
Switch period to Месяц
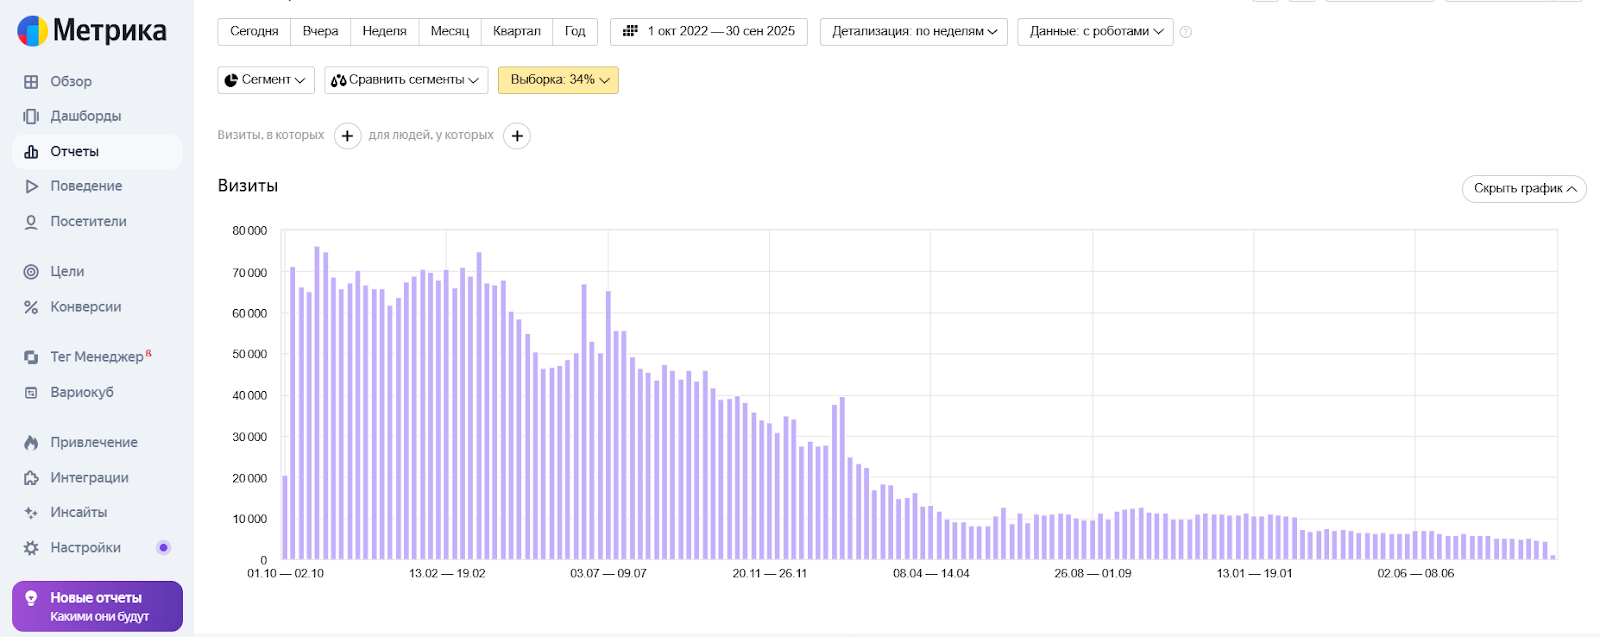(449, 32)
